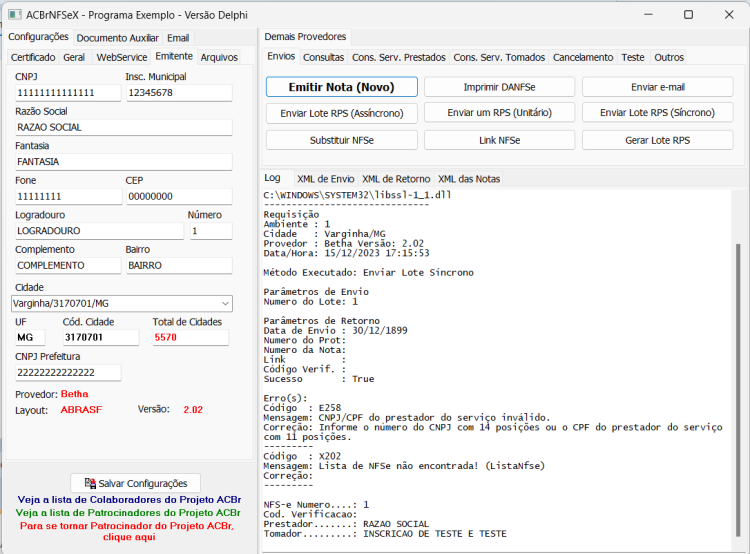
Task: Open the Colaboradores do Projeto ACBr link
Action: click(x=129, y=499)
